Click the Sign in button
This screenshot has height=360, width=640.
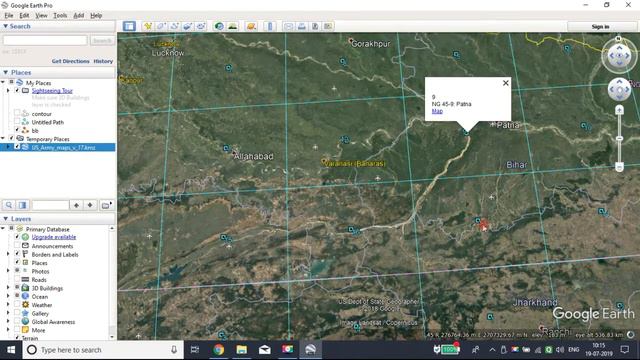coord(600,27)
